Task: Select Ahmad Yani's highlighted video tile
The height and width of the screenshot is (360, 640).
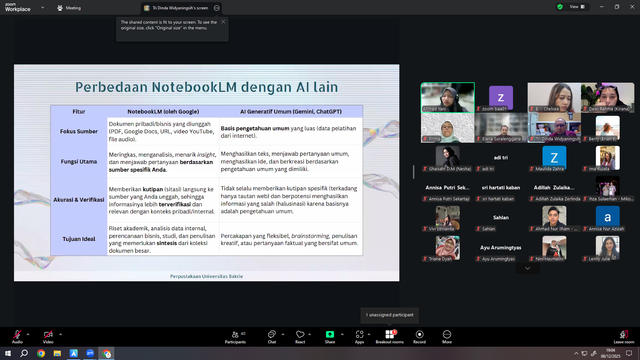Action: [x=448, y=98]
